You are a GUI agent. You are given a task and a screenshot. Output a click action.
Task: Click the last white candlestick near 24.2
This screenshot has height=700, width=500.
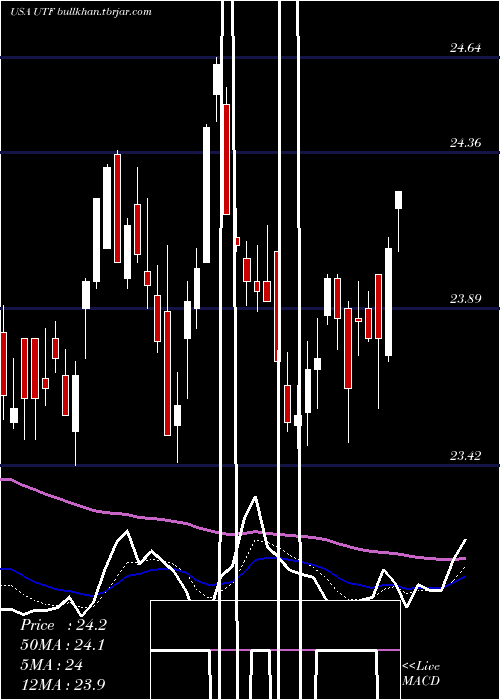(x=398, y=200)
